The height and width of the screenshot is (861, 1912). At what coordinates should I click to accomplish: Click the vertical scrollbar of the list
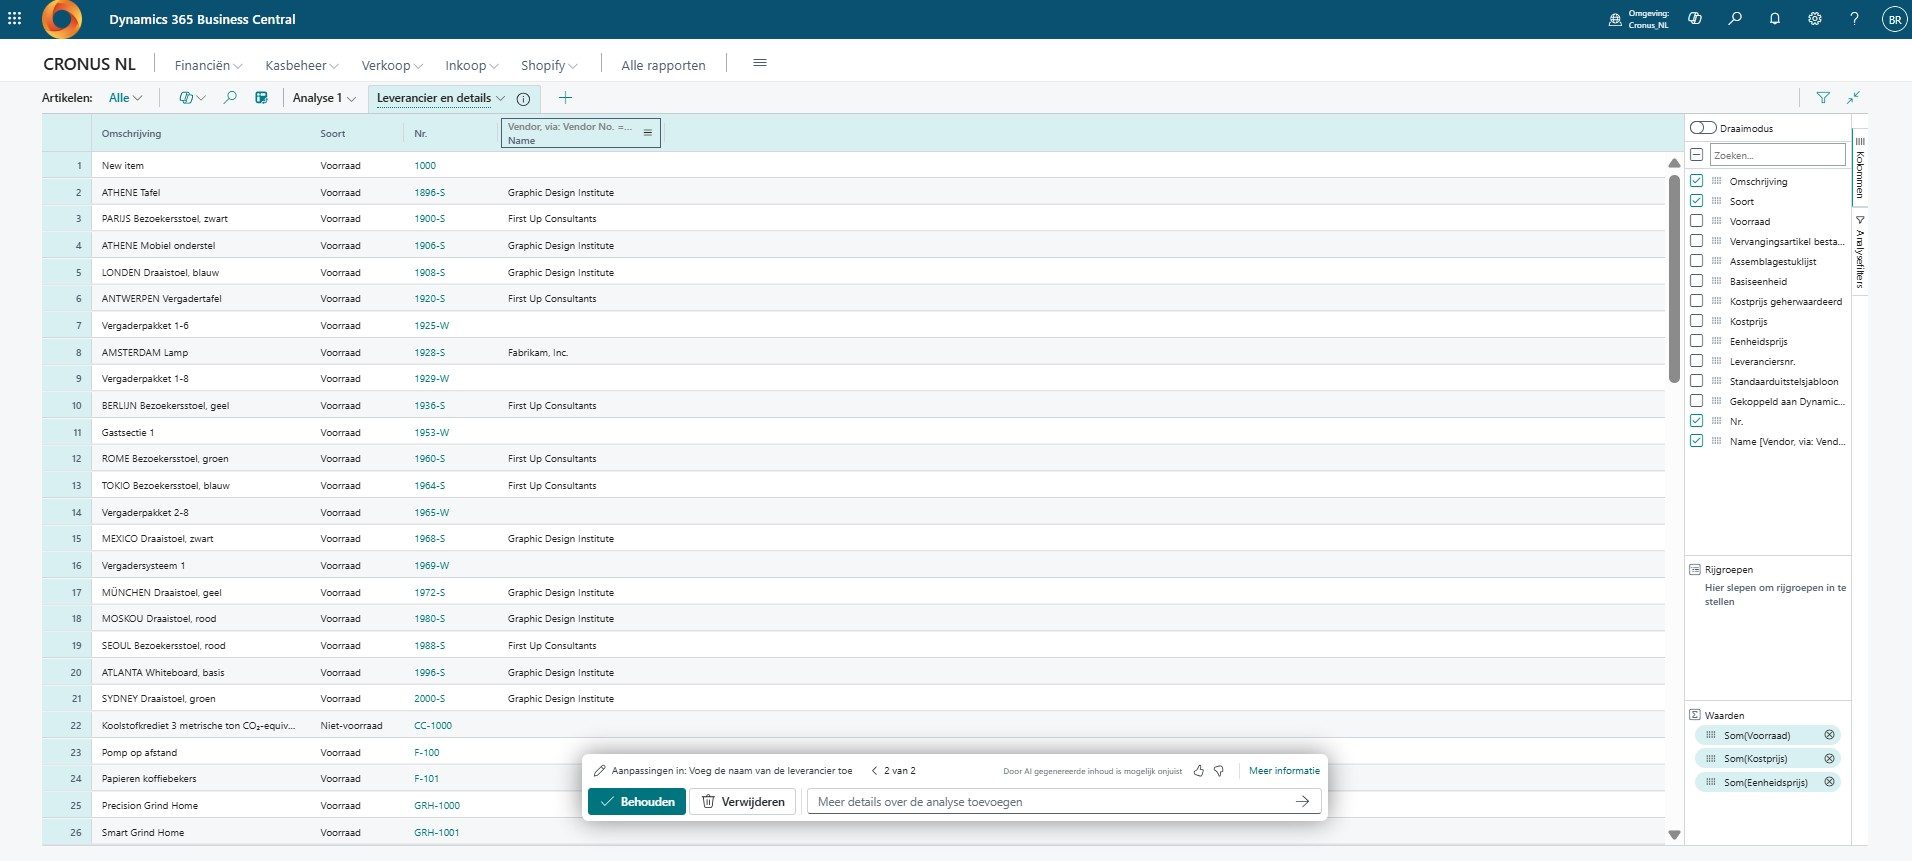click(x=1674, y=280)
